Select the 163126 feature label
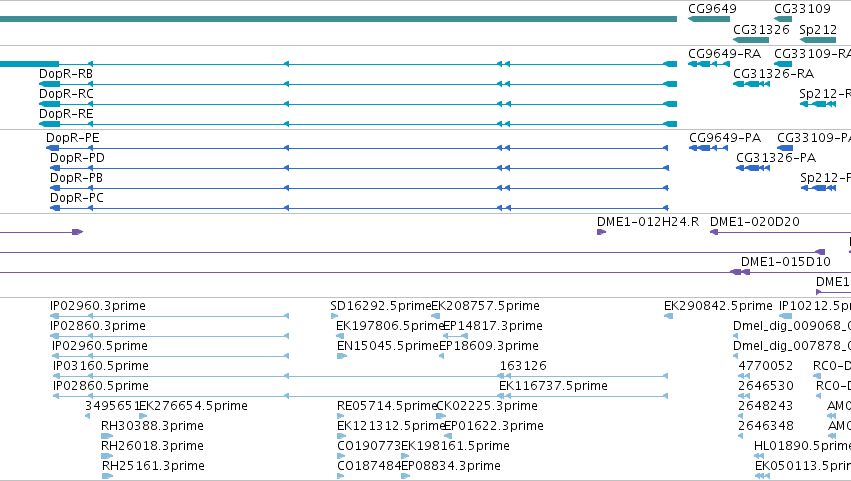Viewport: 851px width, 481px height. coord(523,366)
